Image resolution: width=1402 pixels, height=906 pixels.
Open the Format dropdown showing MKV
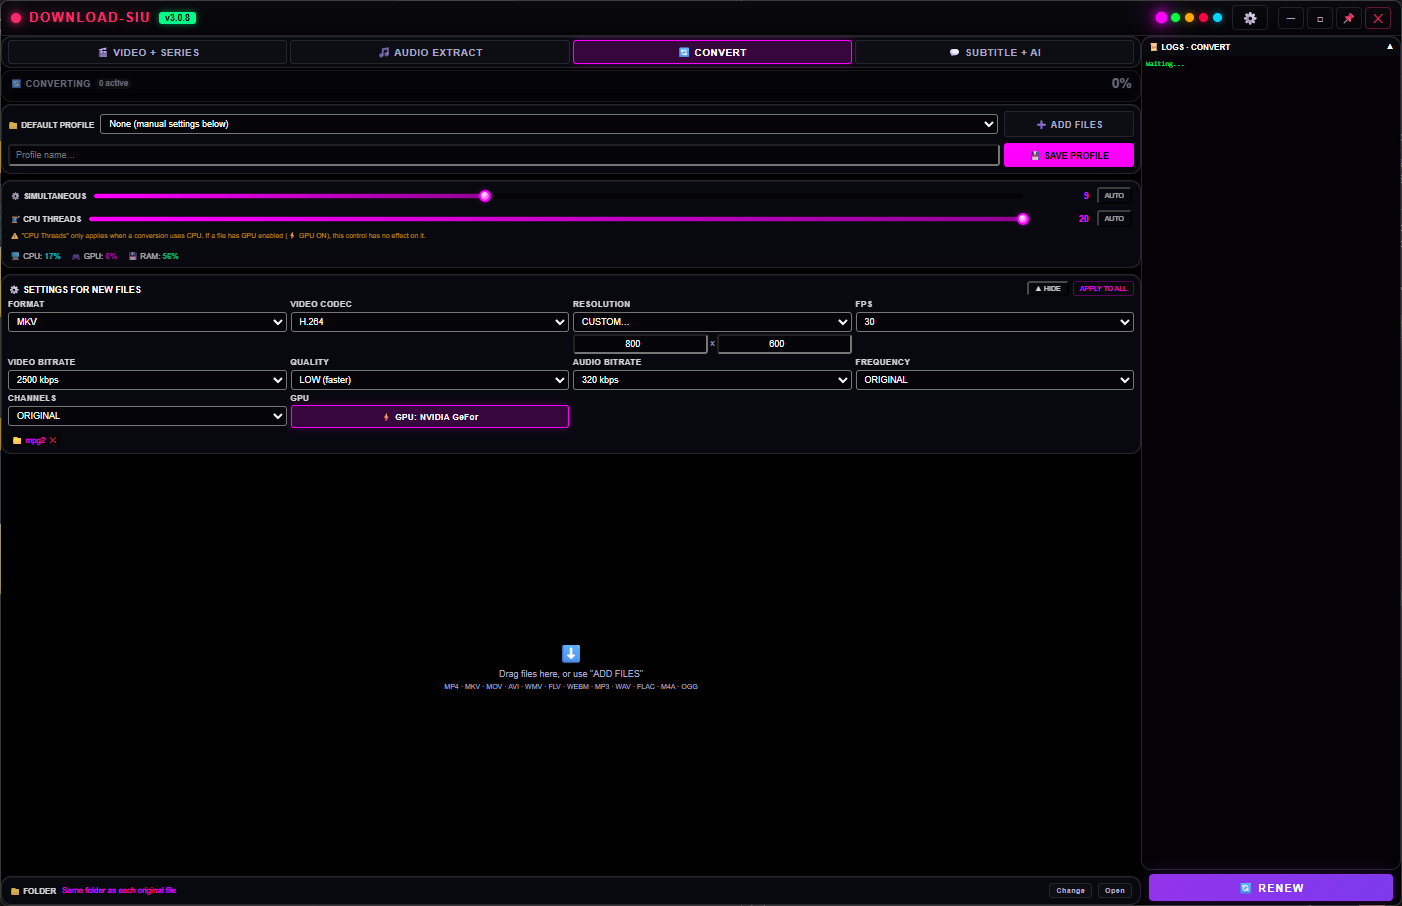[x=148, y=322]
